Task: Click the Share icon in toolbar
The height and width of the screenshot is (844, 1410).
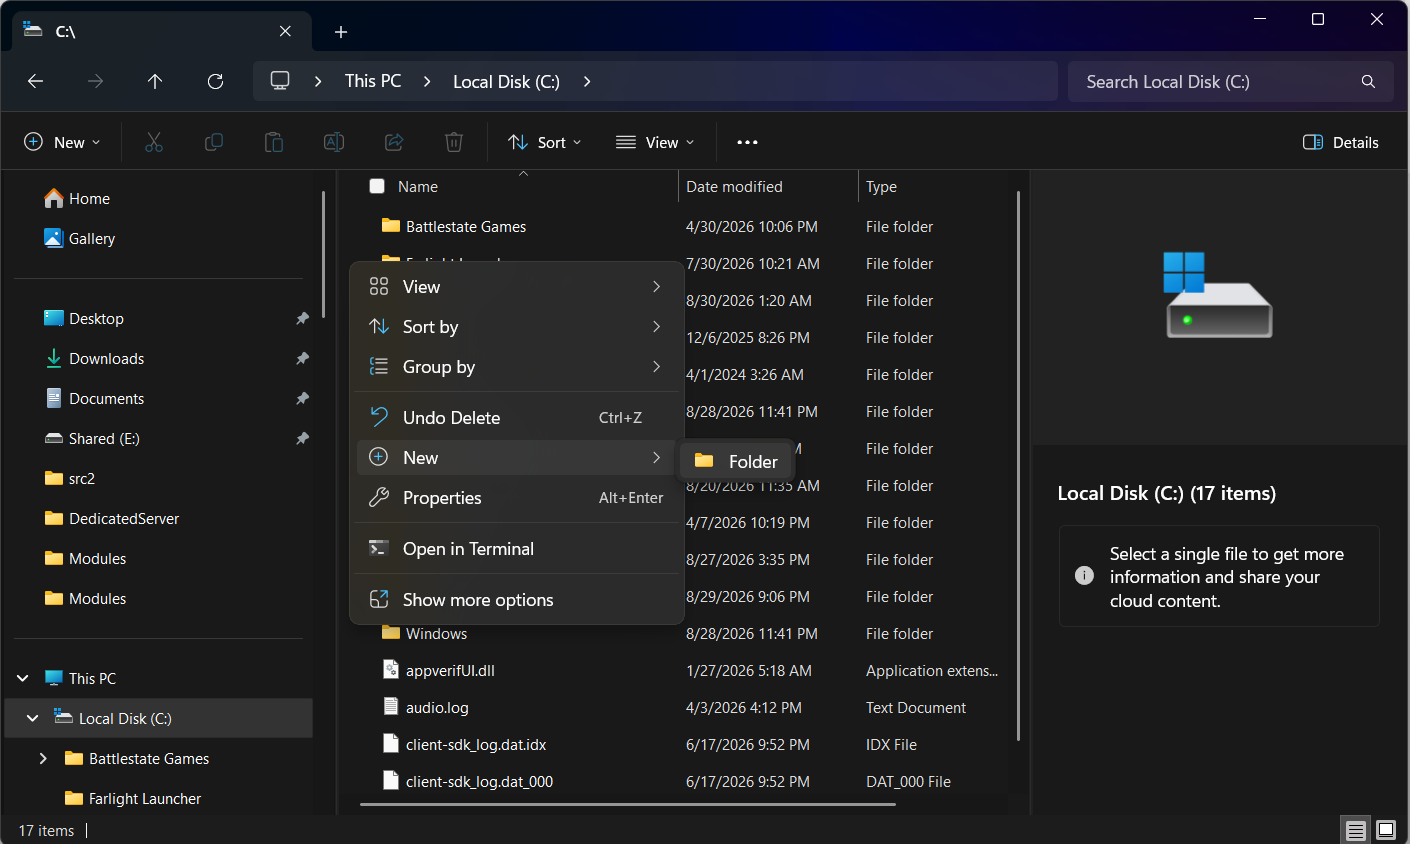Action: pos(394,142)
